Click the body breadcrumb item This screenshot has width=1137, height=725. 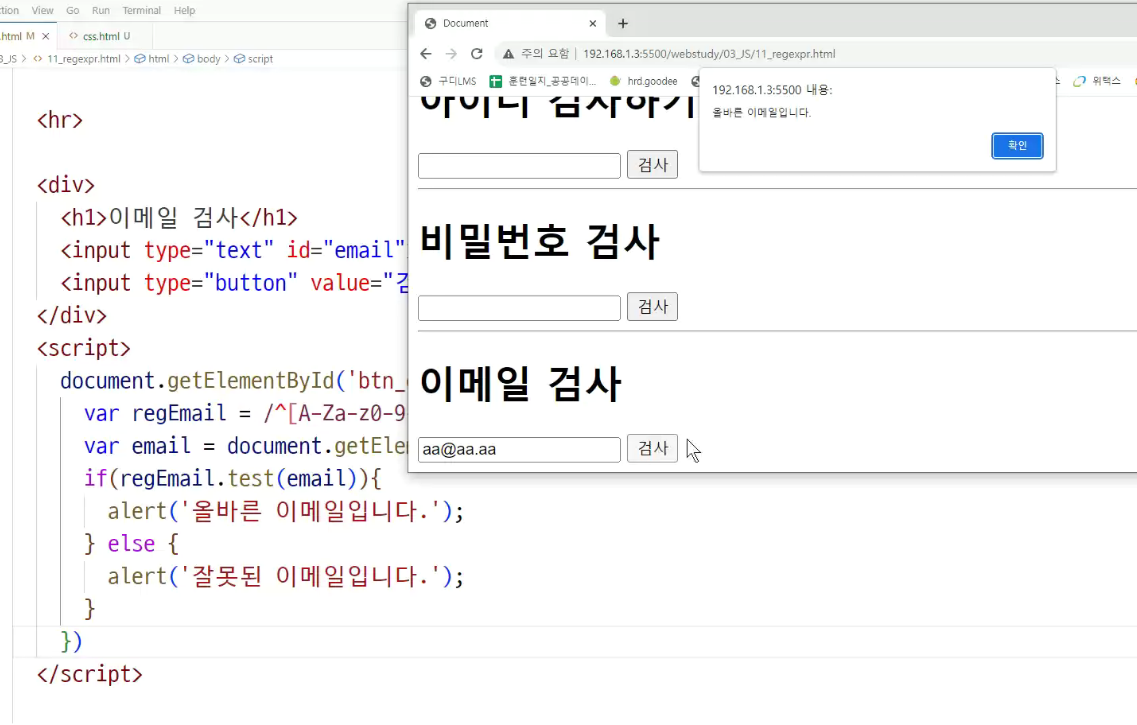click(x=208, y=59)
